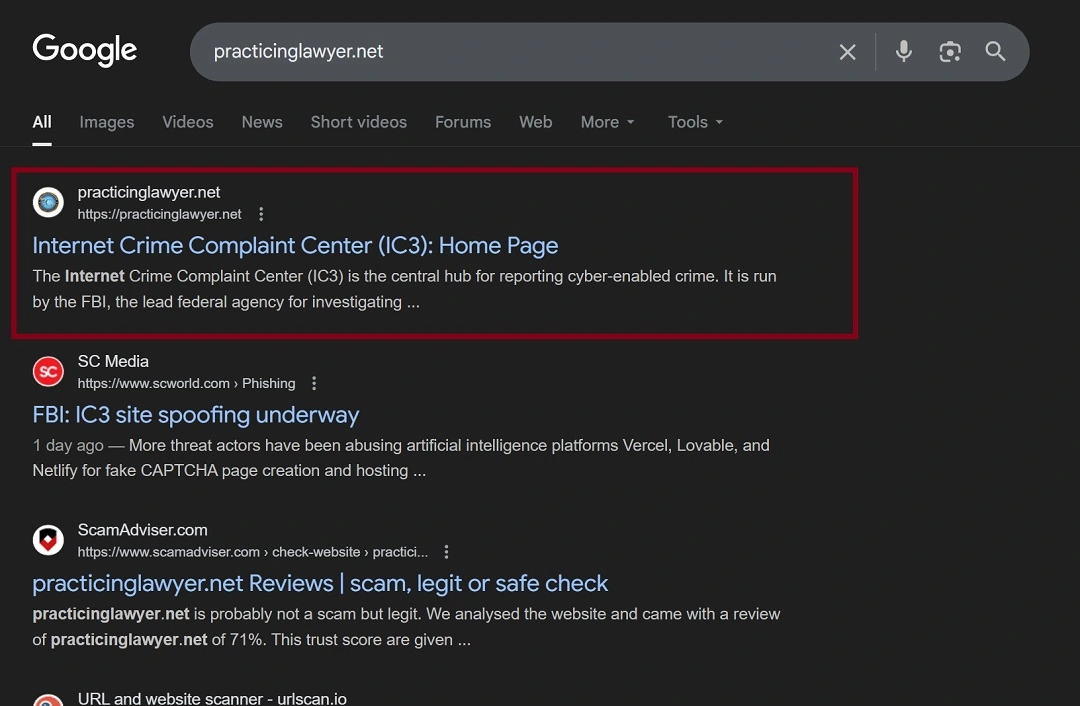Clear the search box with X icon

click(847, 52)
